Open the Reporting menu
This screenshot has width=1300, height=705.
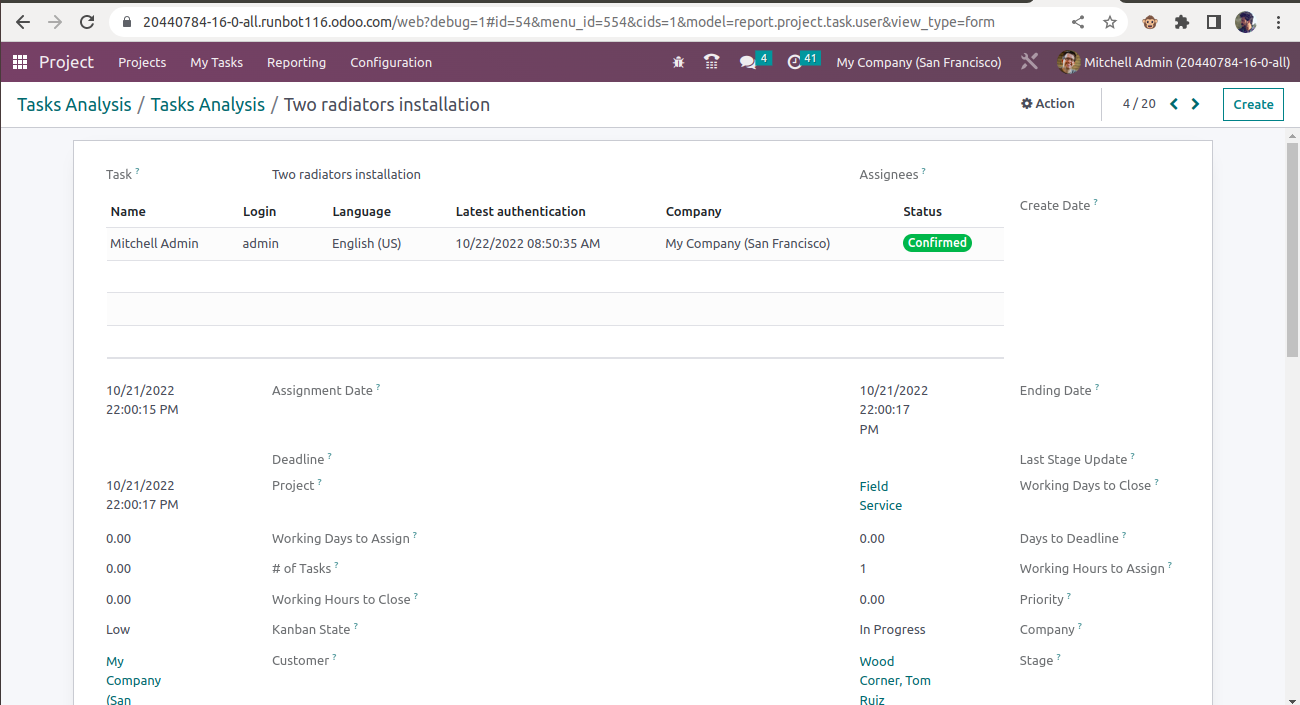(x=296, y=62)
